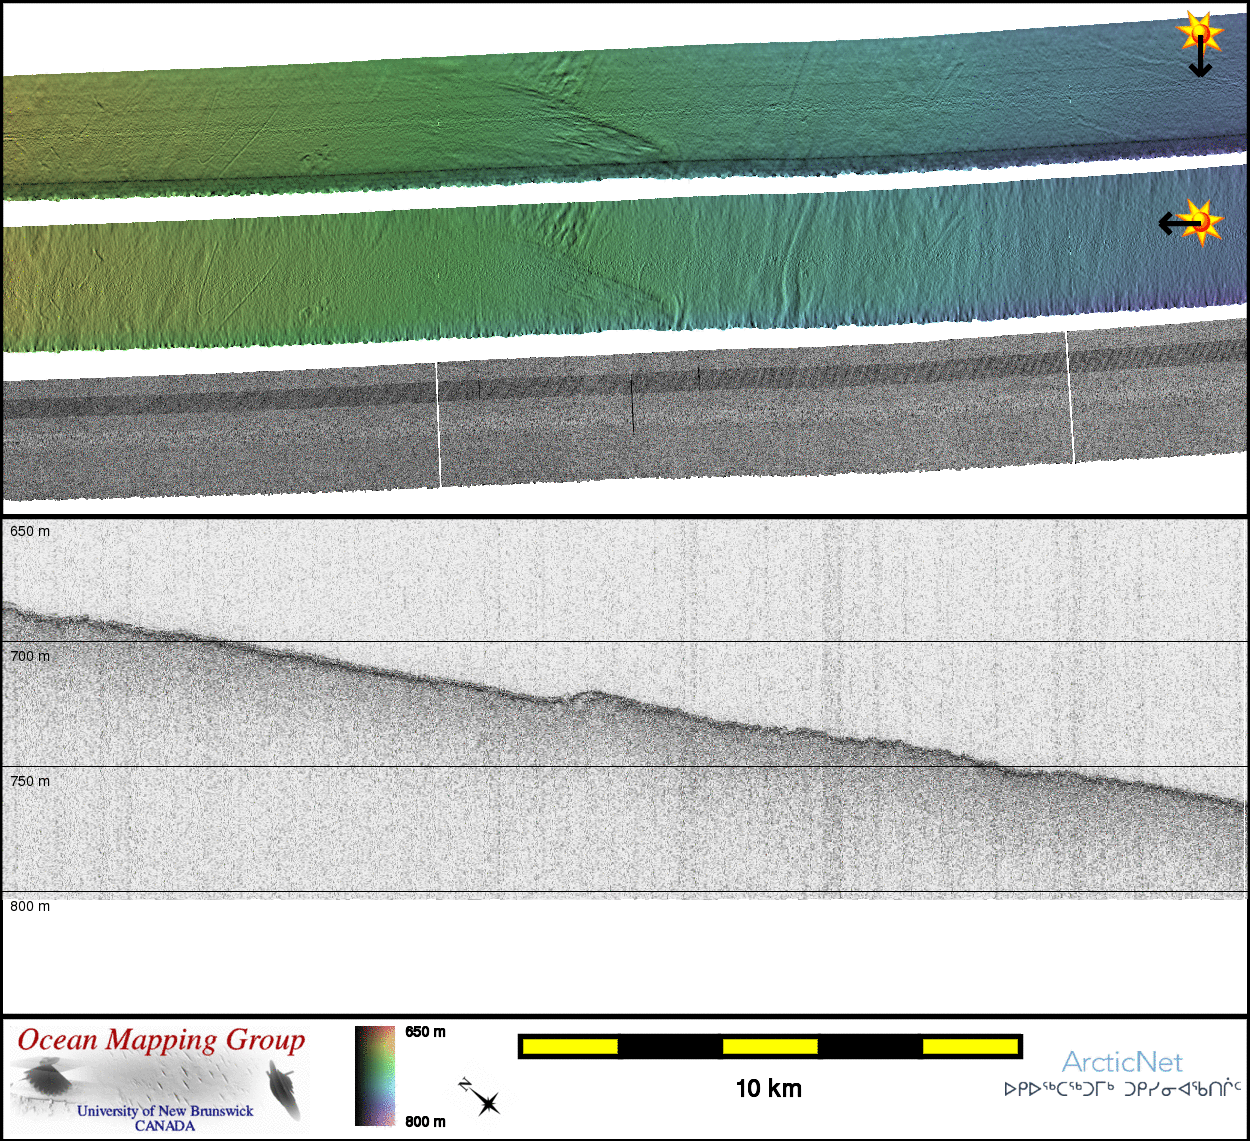Click the first yellow segment of the scale bar
1250x1141 pixels.
point(569,1047)
